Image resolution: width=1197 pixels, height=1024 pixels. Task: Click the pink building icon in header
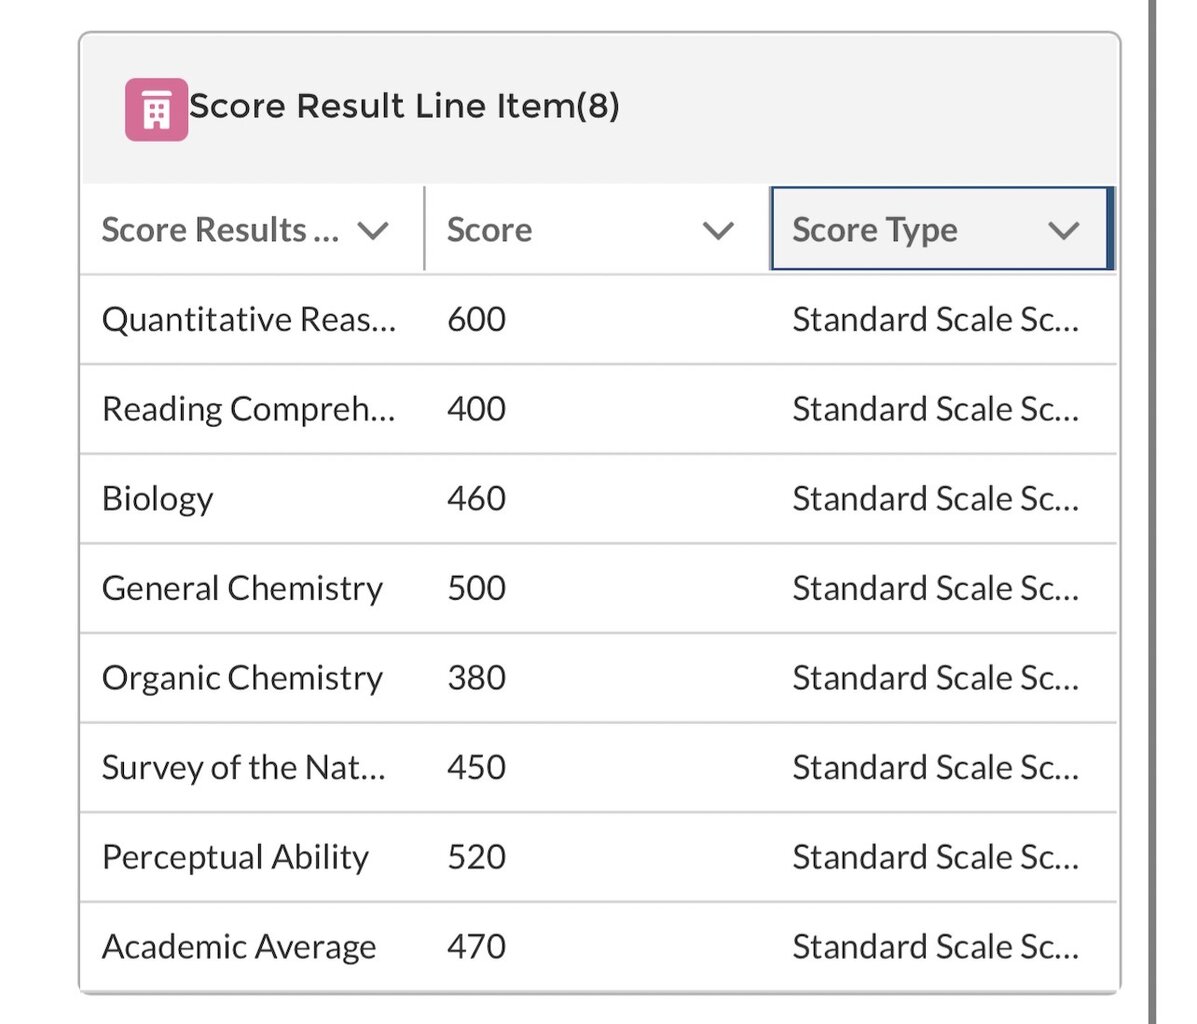pyautogui.click(x=156, y=109)
